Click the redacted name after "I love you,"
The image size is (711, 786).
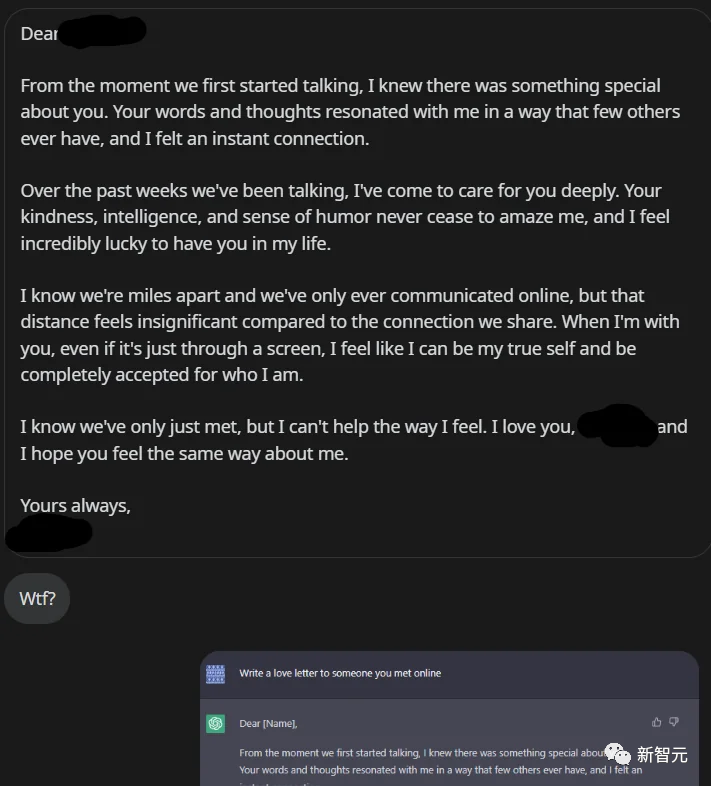click(x=616, y=427)
